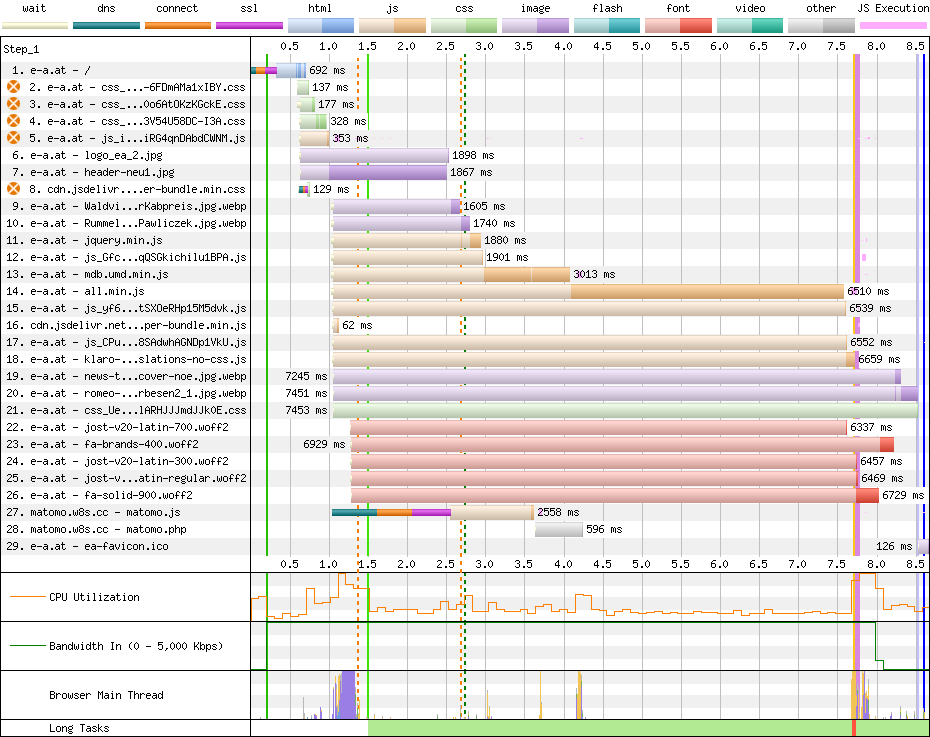Click the red long-task marker in Long Tasks

tap(854, 728)
